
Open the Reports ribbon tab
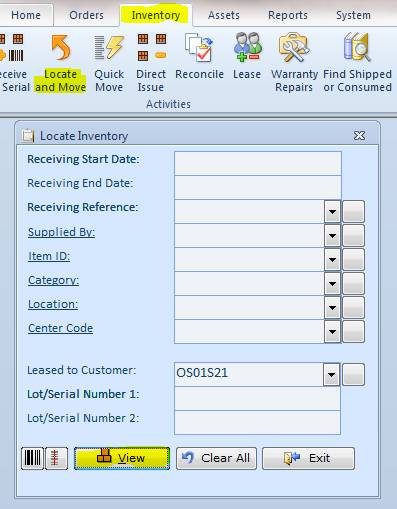[288, 15]
